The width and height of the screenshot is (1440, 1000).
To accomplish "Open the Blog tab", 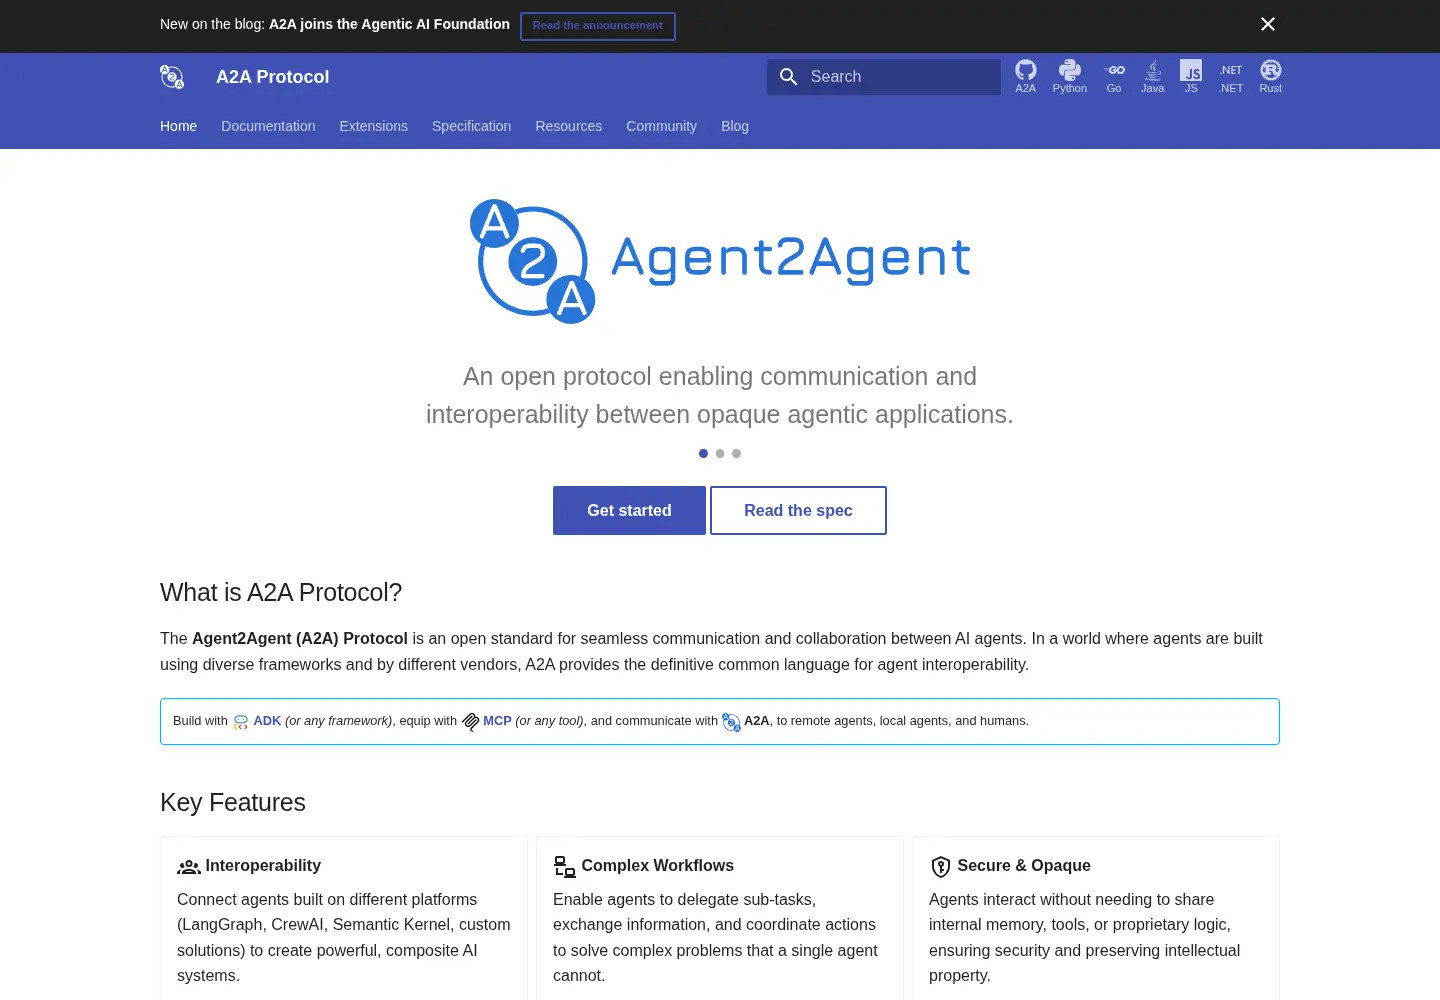I will [735, 126].
